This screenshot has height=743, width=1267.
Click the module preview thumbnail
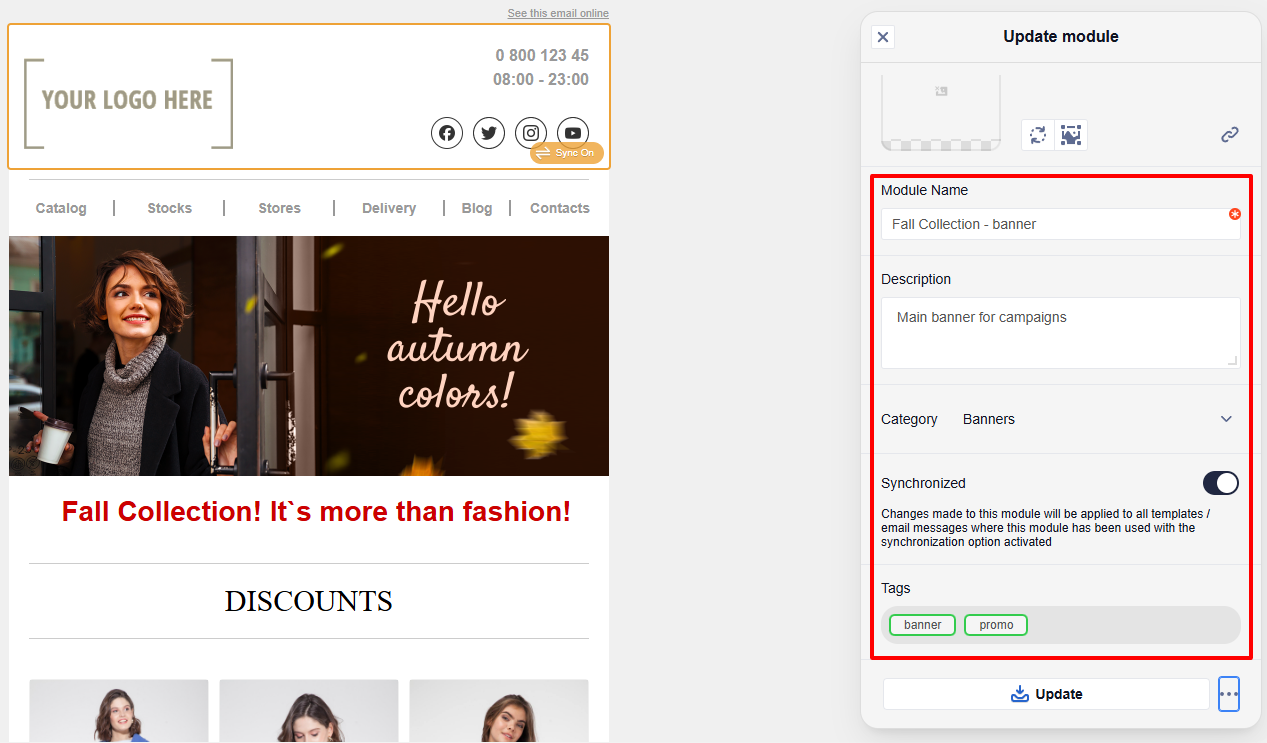point(941,112)
